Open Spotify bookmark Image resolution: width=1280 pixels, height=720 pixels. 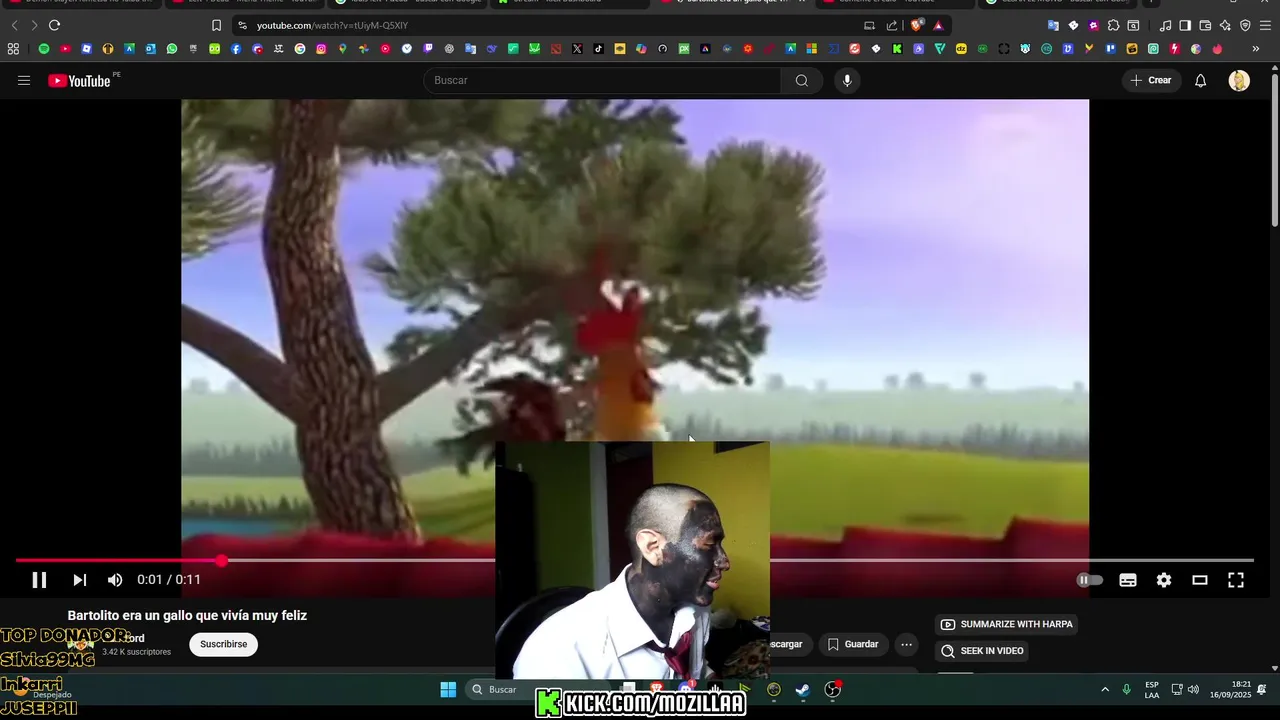(x=44, y=48)
